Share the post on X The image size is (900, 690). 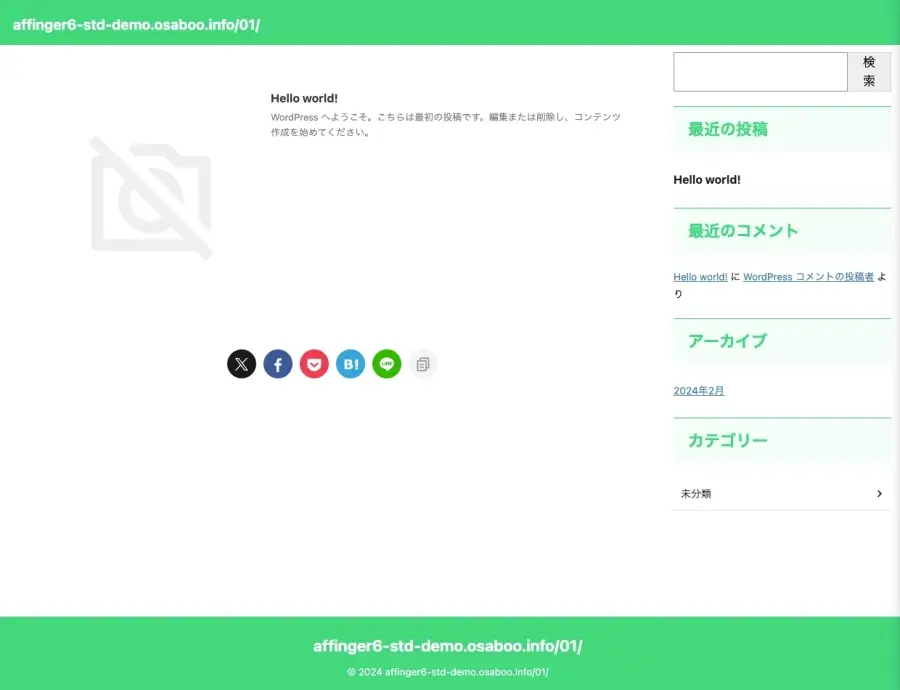241,364
